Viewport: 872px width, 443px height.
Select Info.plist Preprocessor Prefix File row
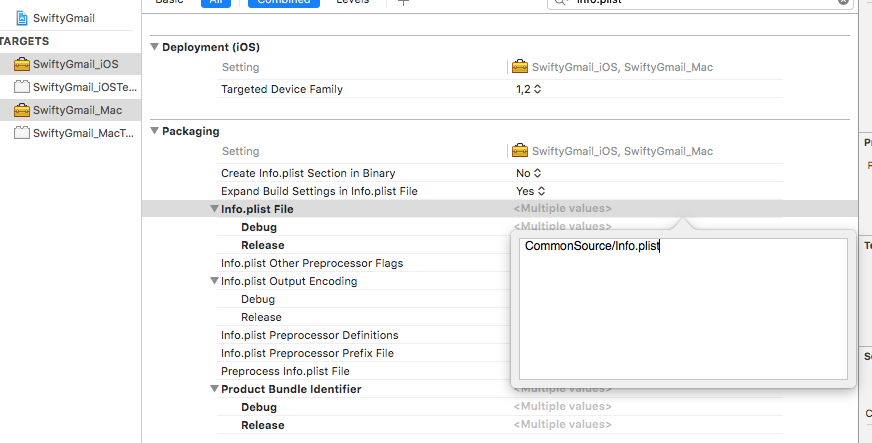click(x=307, y=353)
